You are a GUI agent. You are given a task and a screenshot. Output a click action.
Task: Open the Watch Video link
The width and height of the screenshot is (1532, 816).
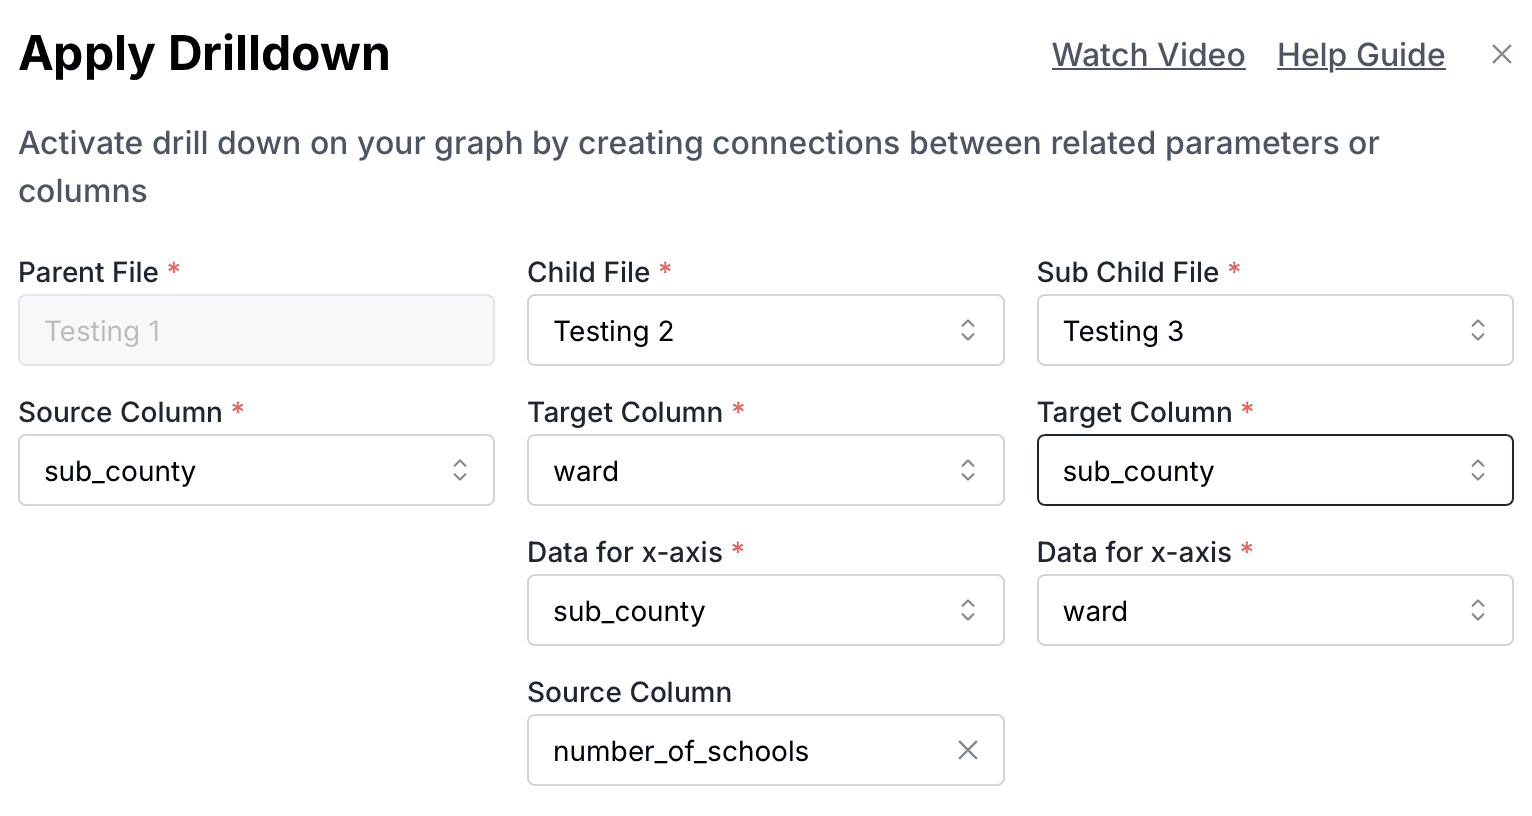click(1148, 55)
